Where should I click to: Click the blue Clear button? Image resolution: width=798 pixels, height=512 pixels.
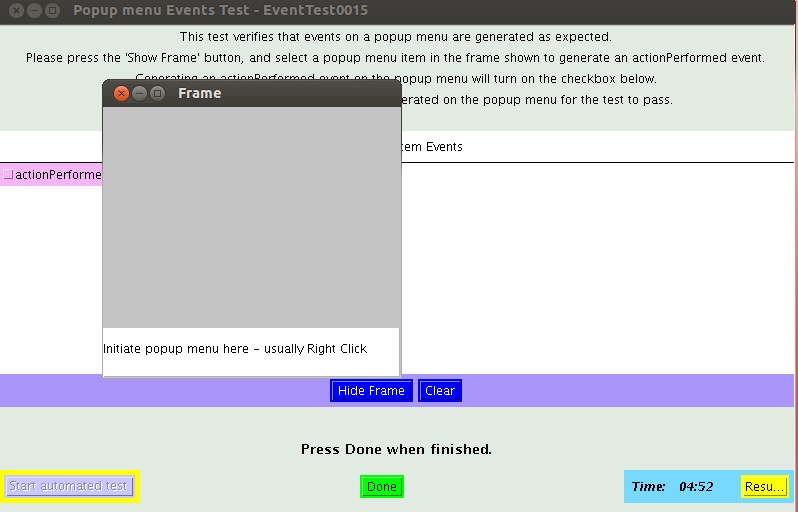tap(439, 391)
